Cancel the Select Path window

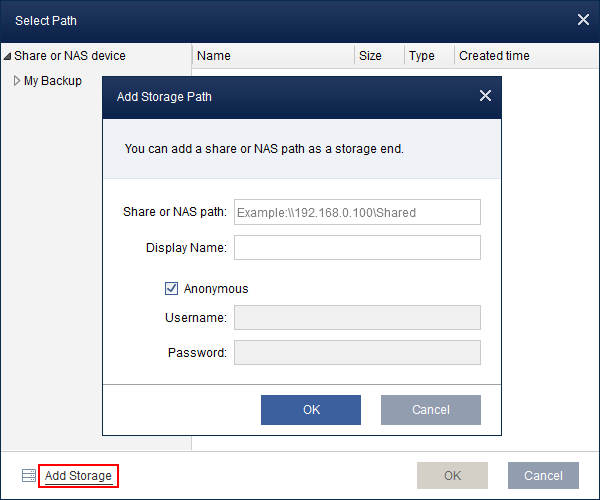543,476
